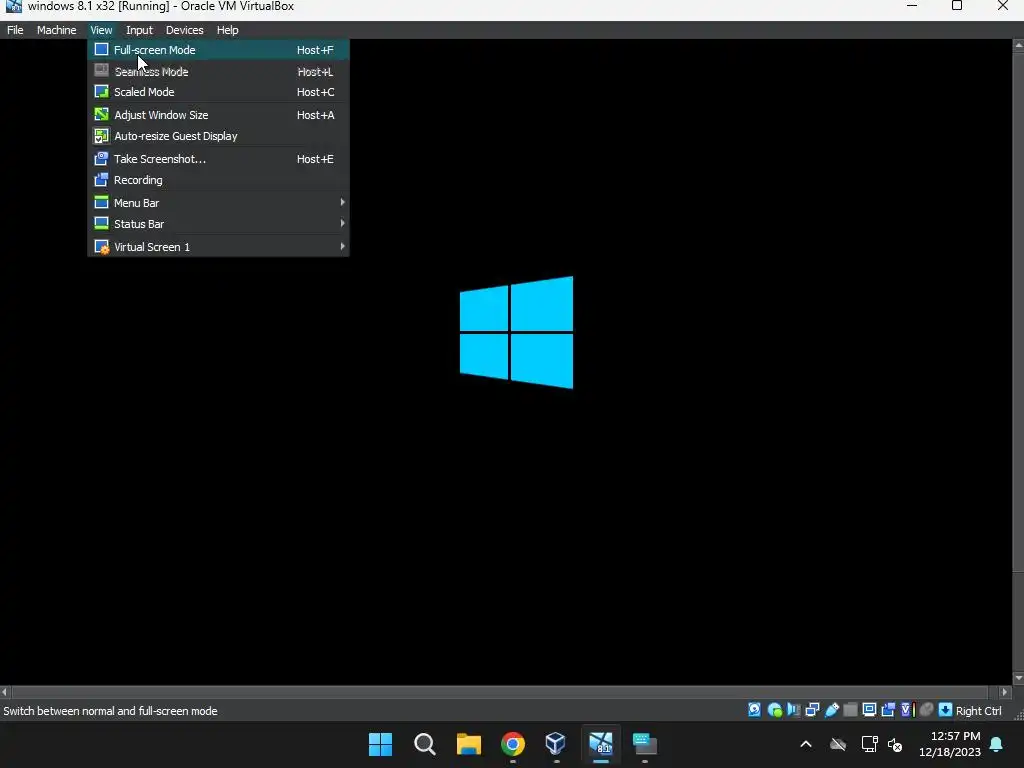1024x768 pixels.
Task: Choose the Seamless Mode entry
Action: tap(218, 71)
